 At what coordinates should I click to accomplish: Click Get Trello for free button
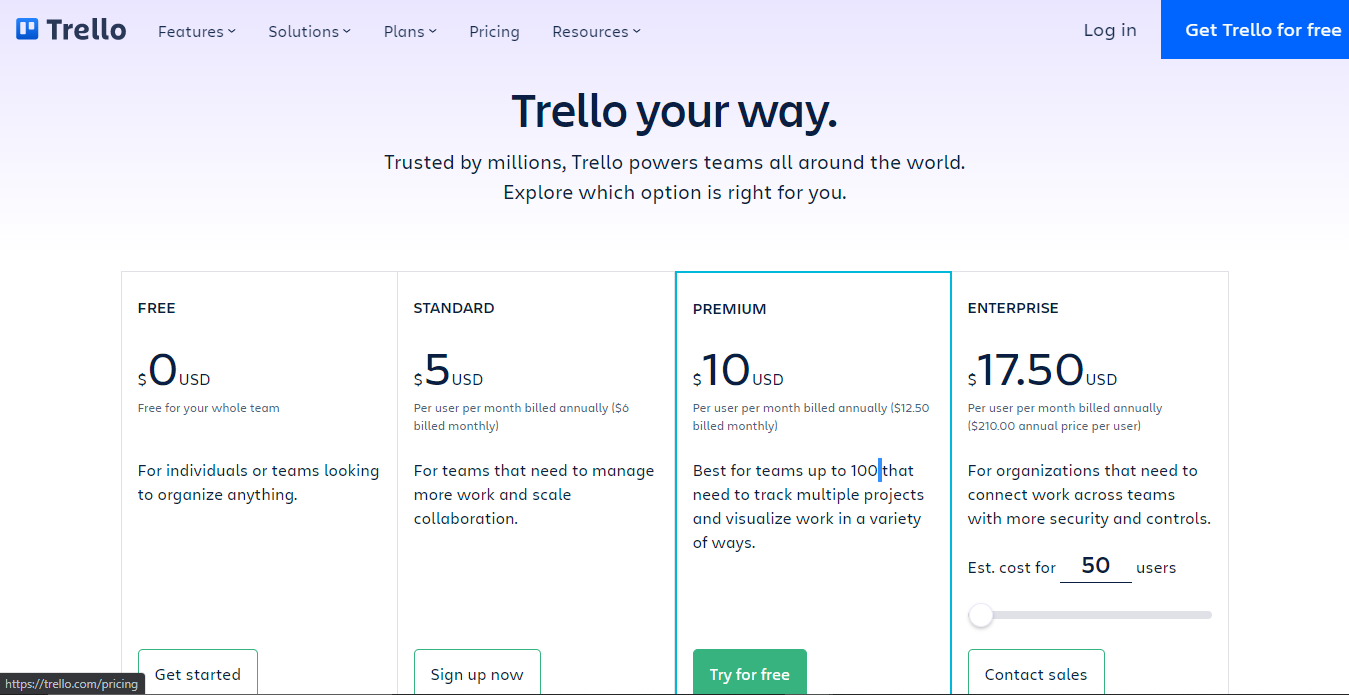pyautogui.click(x=1255, y=30)
